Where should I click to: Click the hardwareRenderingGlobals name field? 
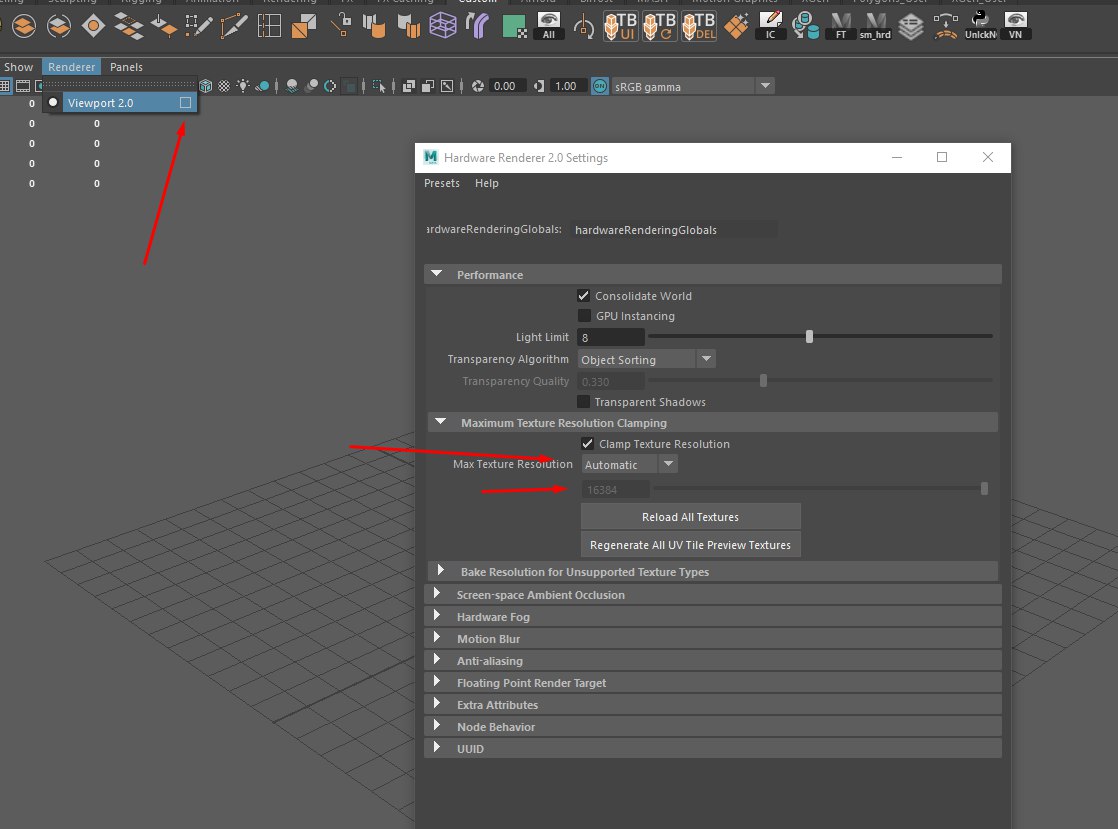(675, 230)
